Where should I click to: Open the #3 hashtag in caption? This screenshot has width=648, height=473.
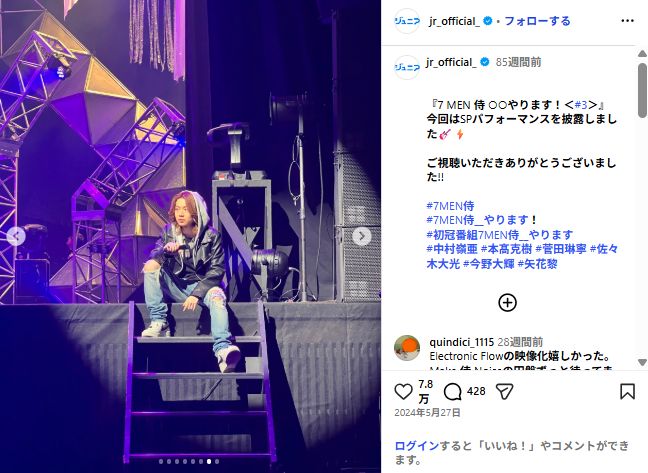coord(581,105)
